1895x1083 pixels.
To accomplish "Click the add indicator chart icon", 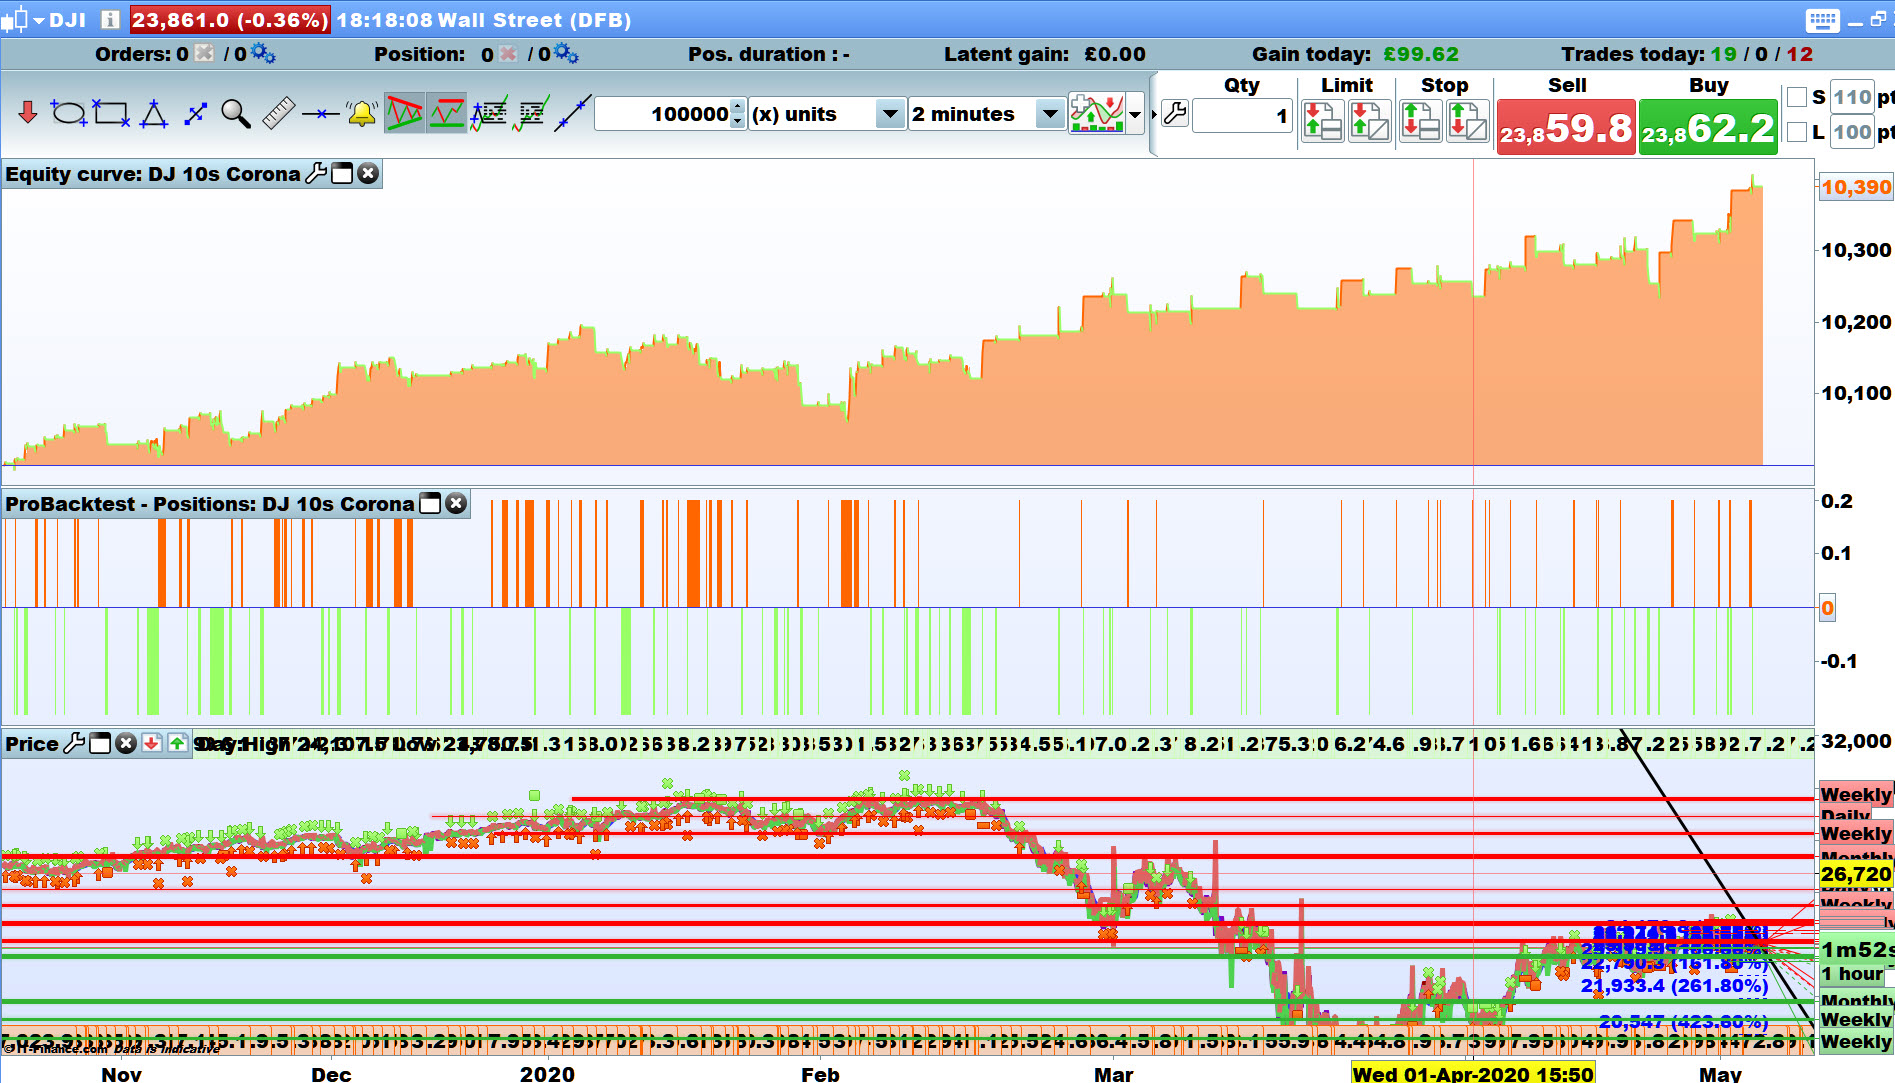I will pos(1096,113).
